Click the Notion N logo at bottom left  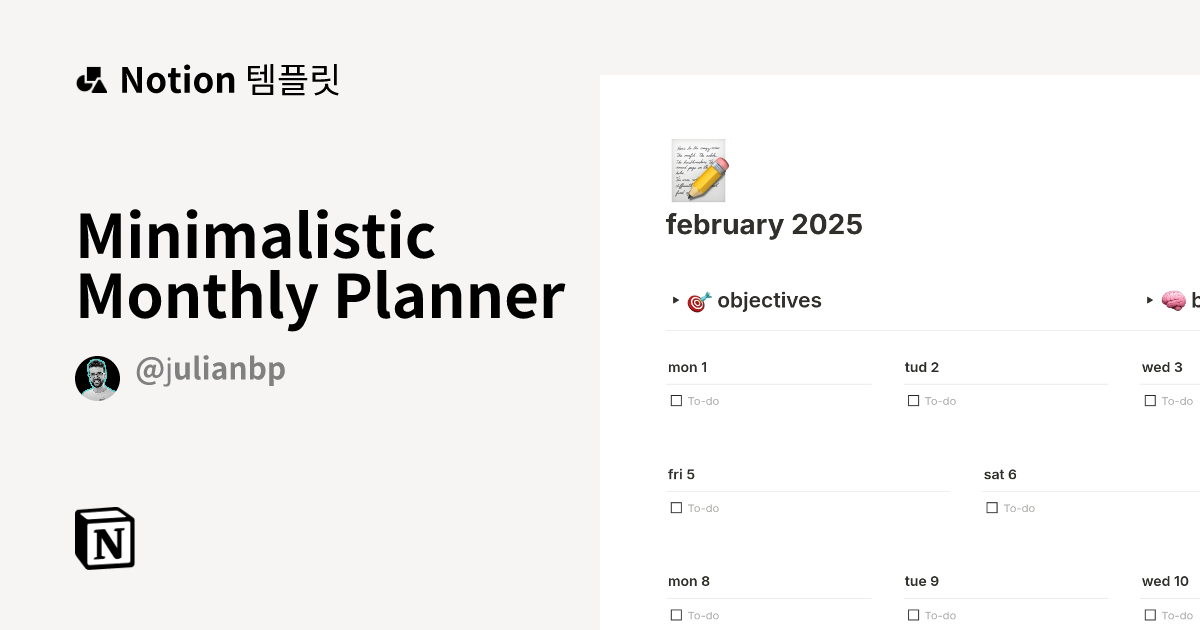(105, 538)
